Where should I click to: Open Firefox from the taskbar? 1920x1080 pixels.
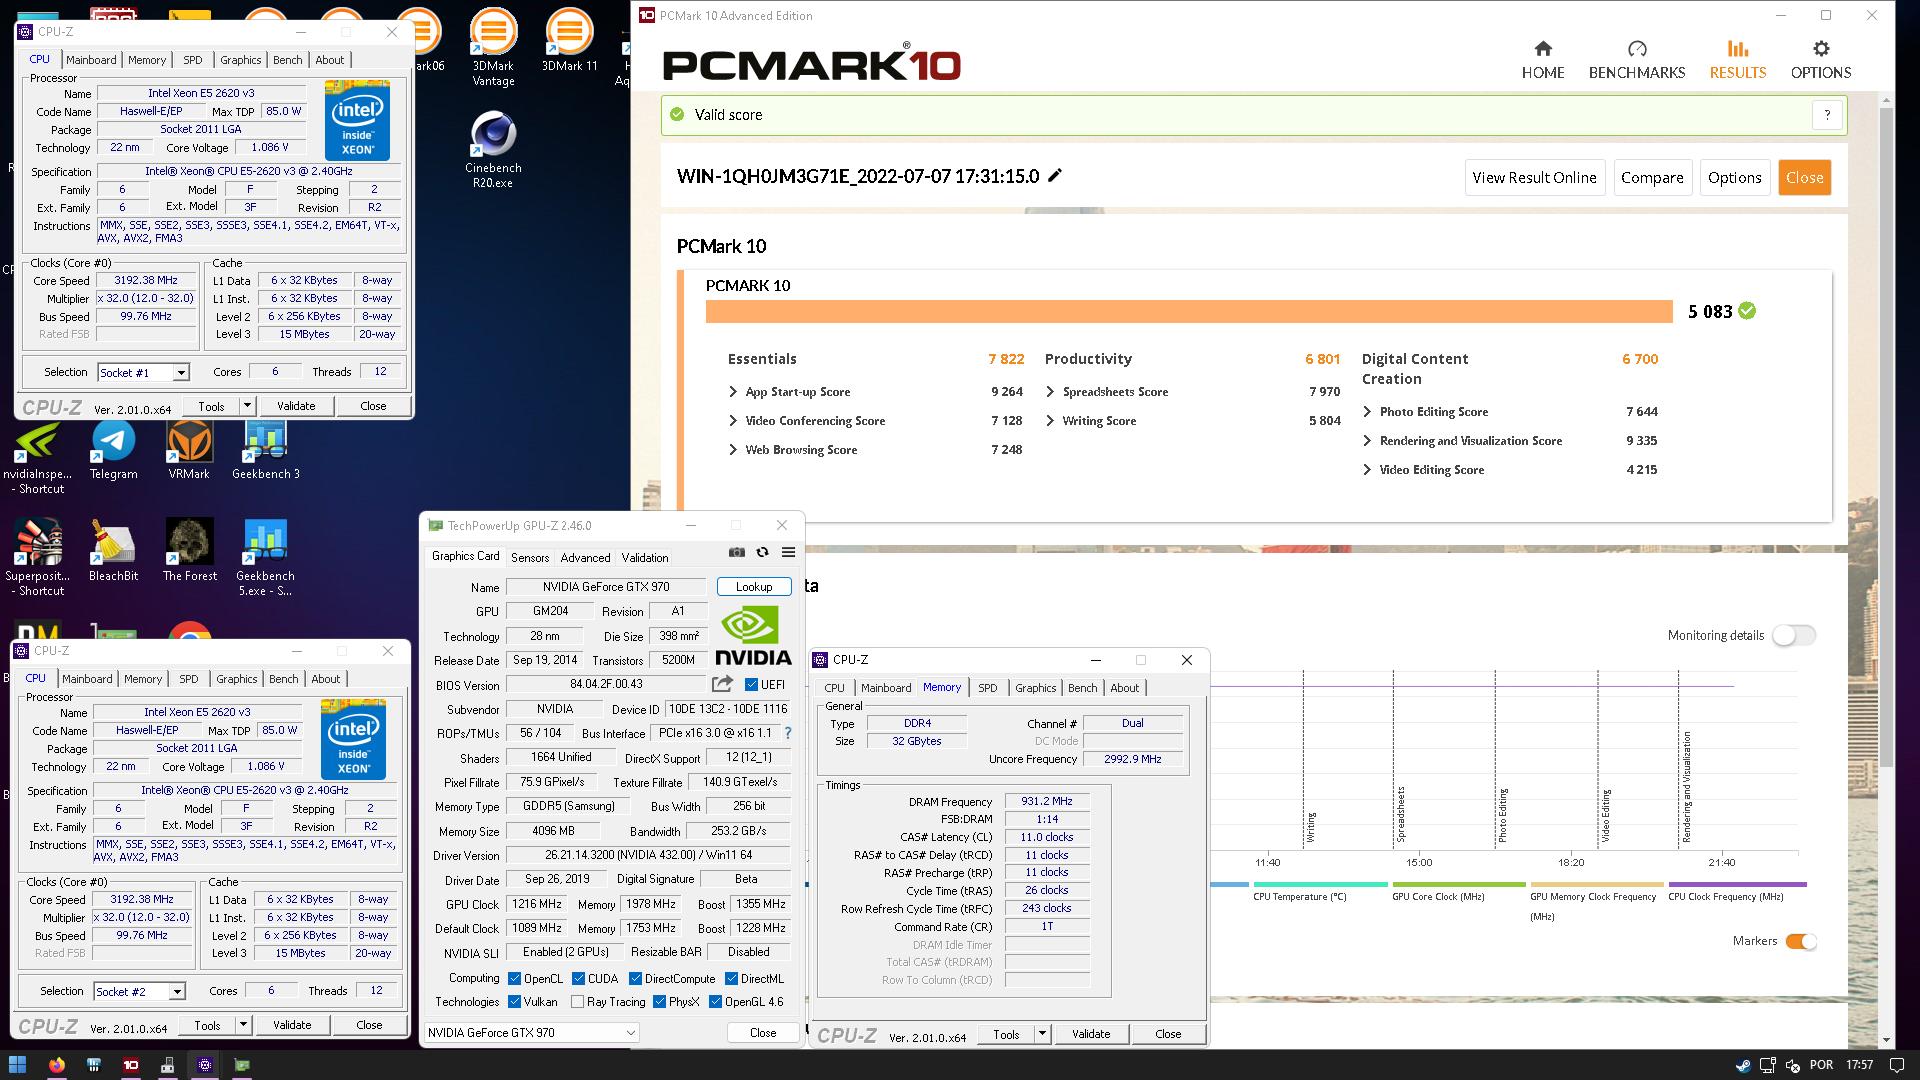pos(56,1065)
